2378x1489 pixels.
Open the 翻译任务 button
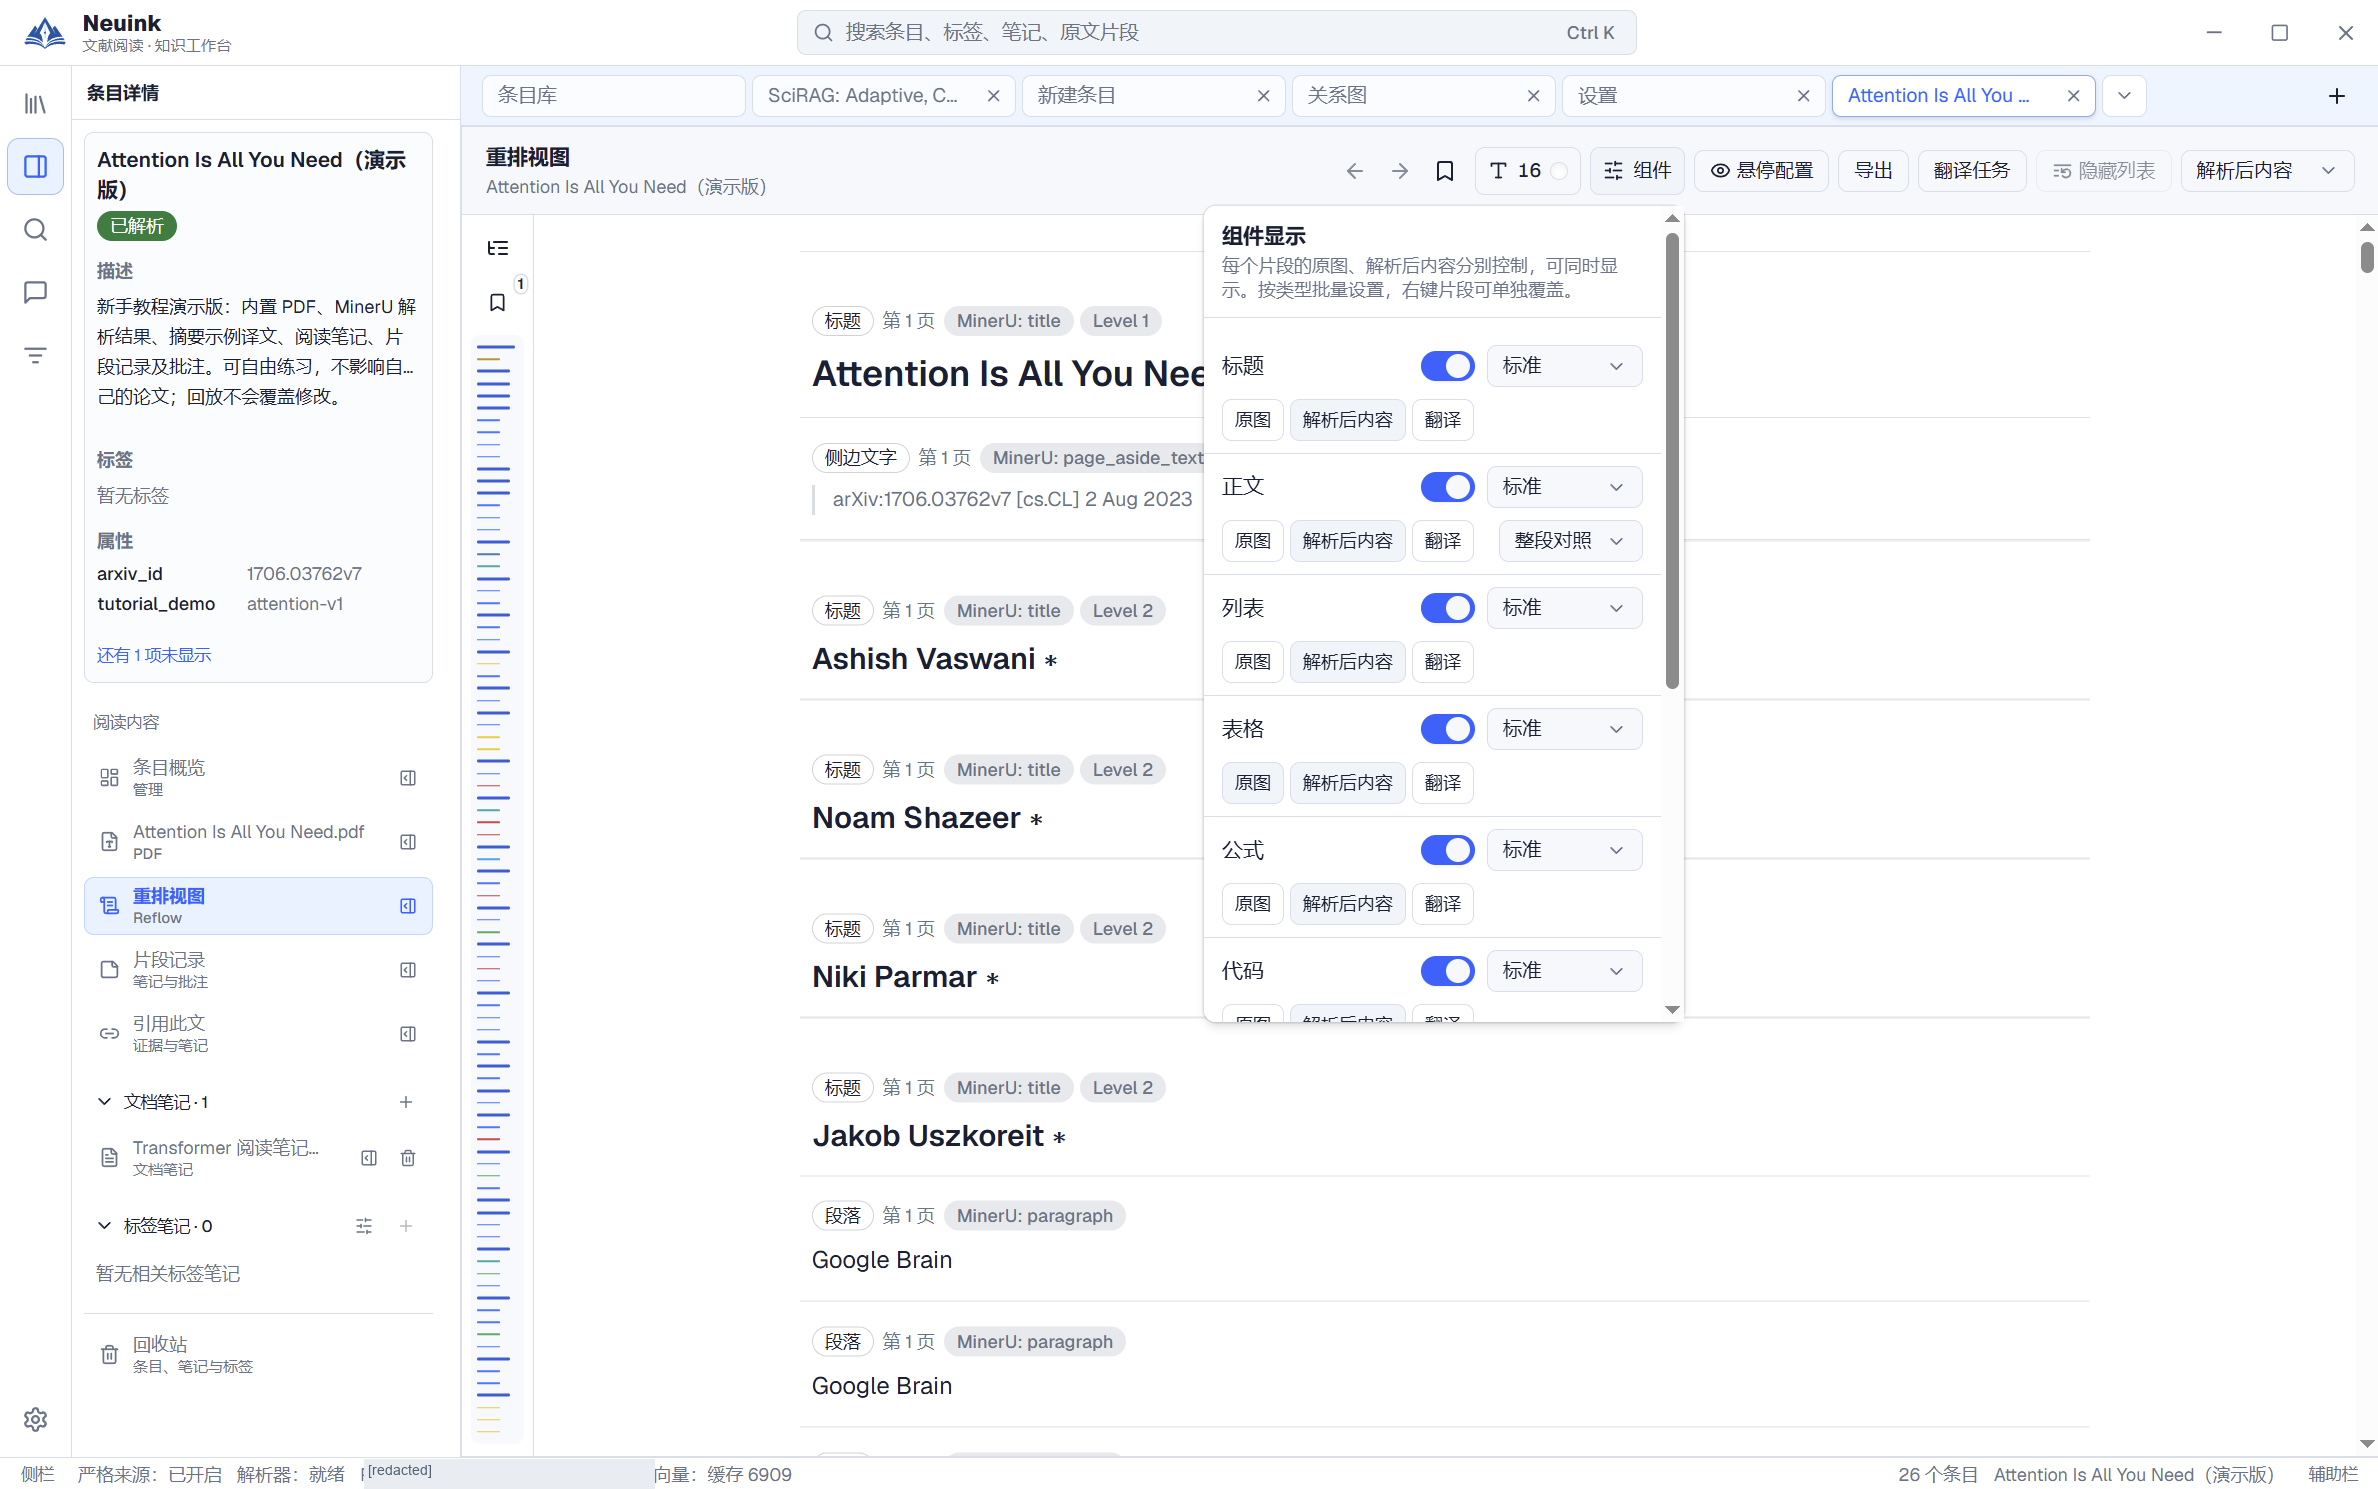click(x=1971, y=171)
